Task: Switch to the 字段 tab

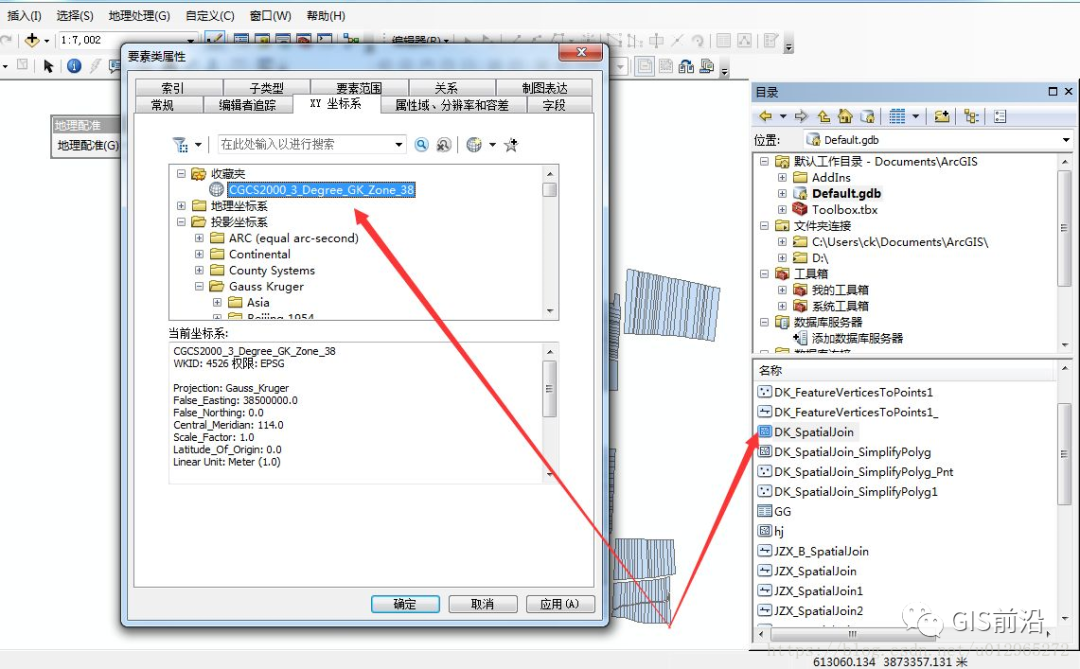Action: click(555, 105)
